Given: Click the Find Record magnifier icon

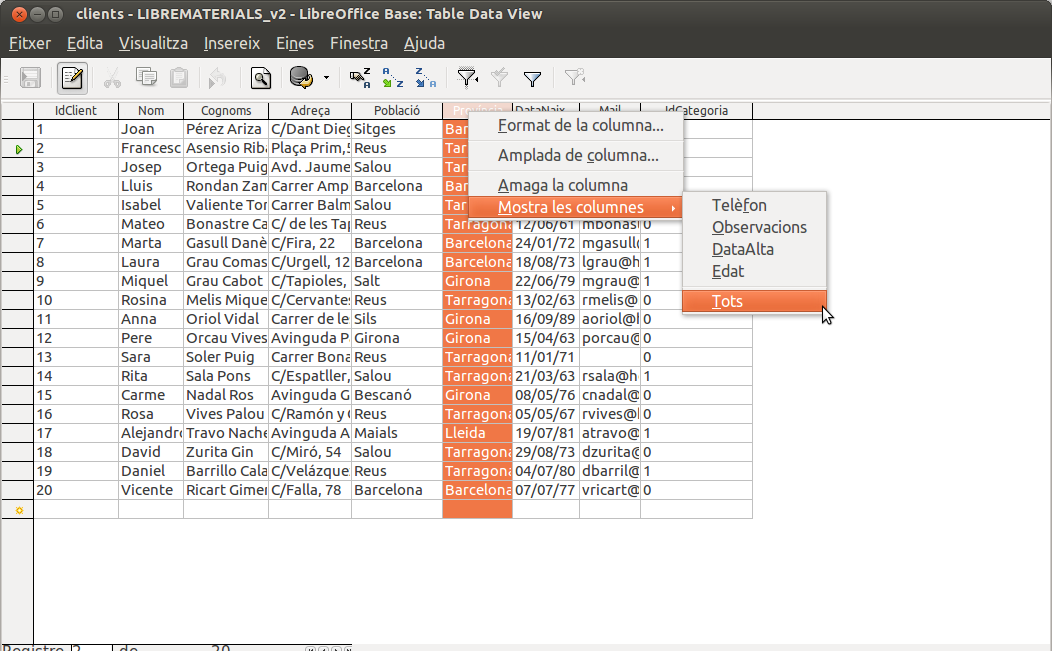Looking at the screenshot, I should pos(261,77).
